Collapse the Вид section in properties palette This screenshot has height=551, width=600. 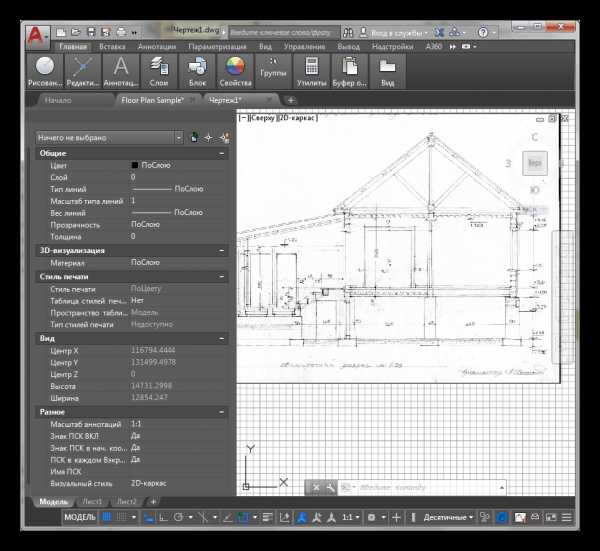[x=221, y=338]
